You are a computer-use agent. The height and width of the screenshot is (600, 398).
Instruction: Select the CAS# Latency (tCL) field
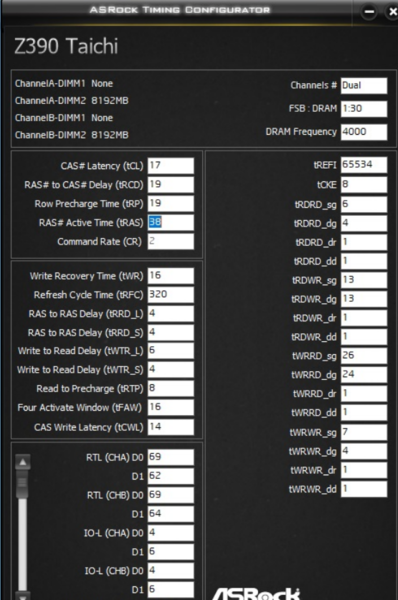click(171, 166)
